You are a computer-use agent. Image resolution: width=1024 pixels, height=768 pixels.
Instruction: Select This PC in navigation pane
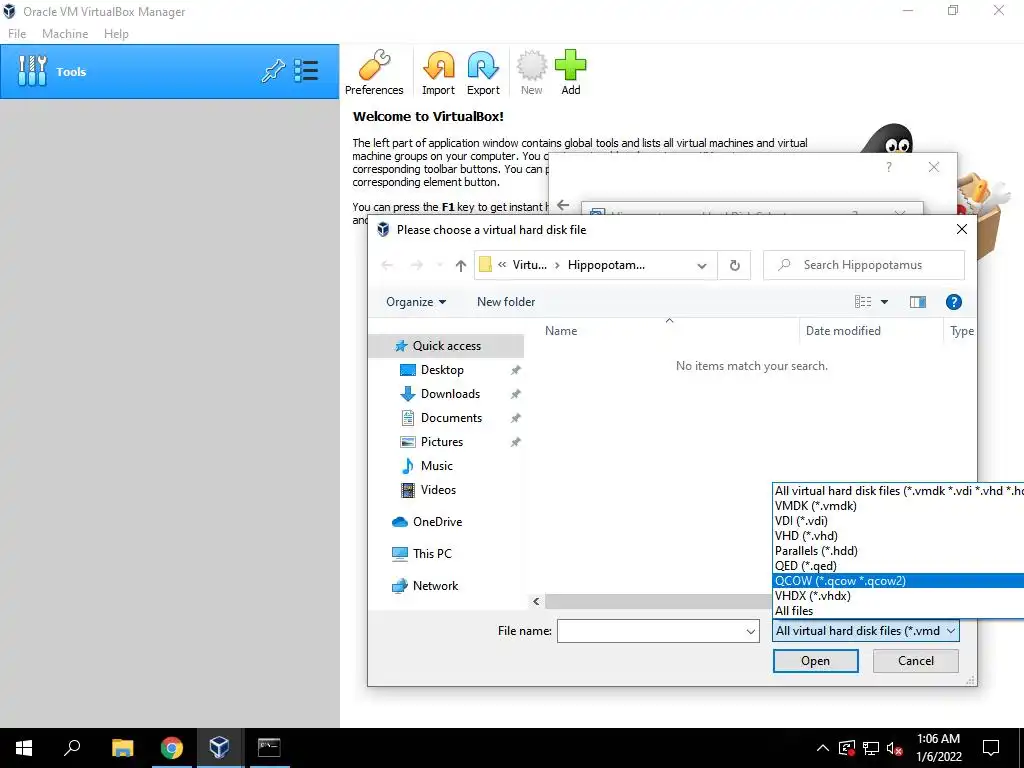coord(432,554)
